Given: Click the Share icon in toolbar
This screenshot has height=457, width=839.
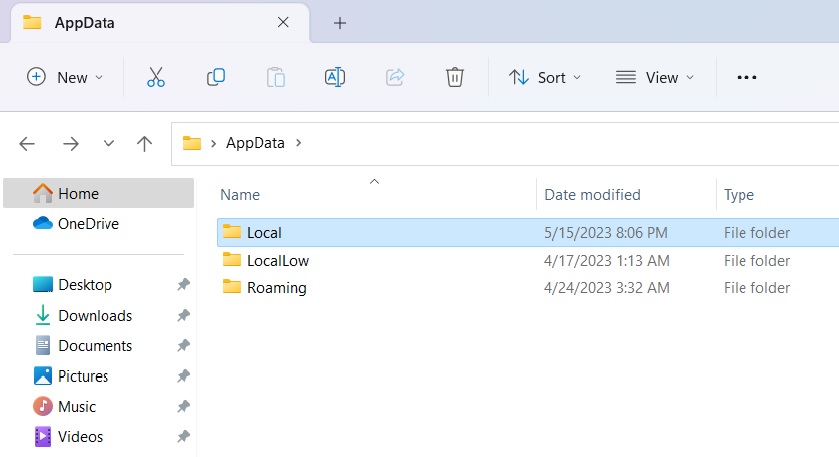Looking at the screenshot, I should coord(395,77).
